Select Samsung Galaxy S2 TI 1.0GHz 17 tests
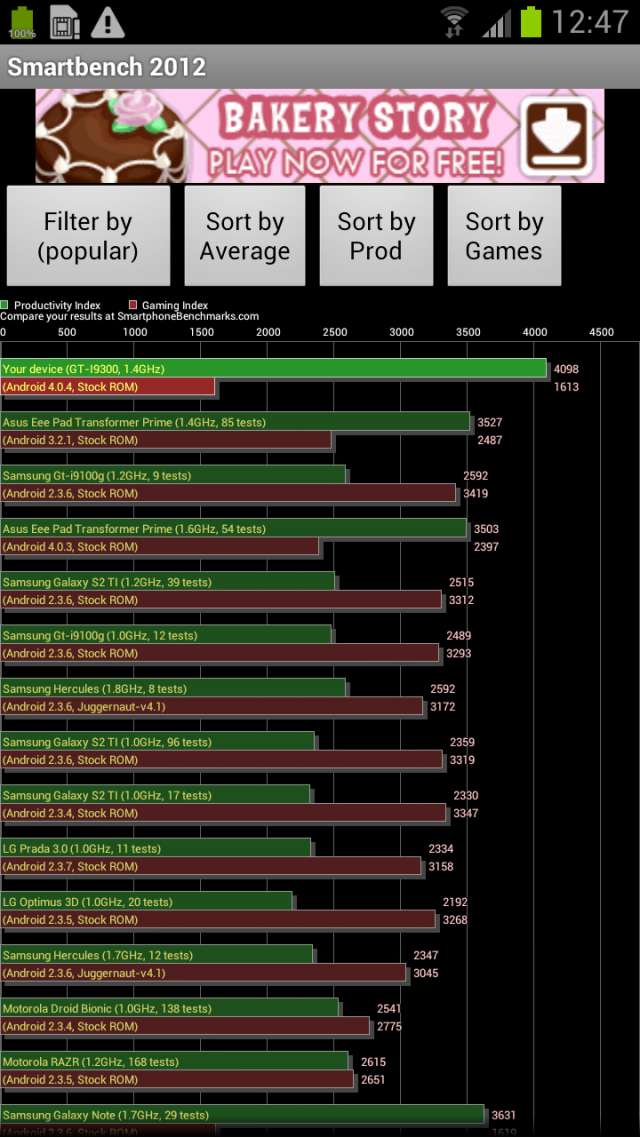This screenshot has height=1138, width=640. pos(155,795)
